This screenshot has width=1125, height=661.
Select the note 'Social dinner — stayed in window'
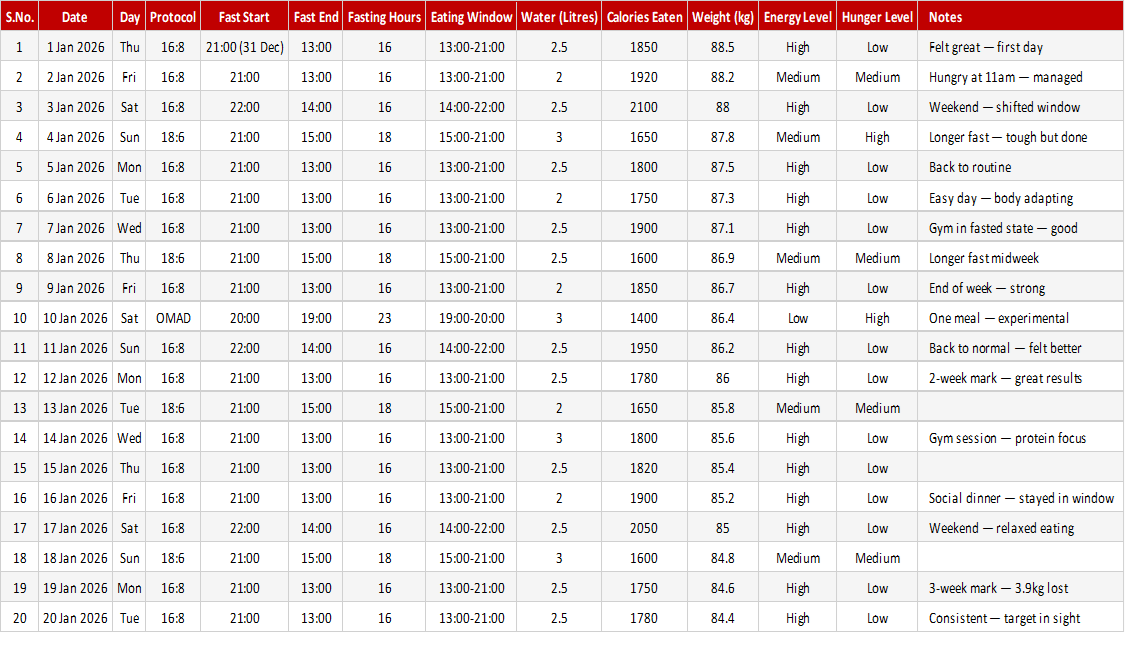pos(1021,499)
